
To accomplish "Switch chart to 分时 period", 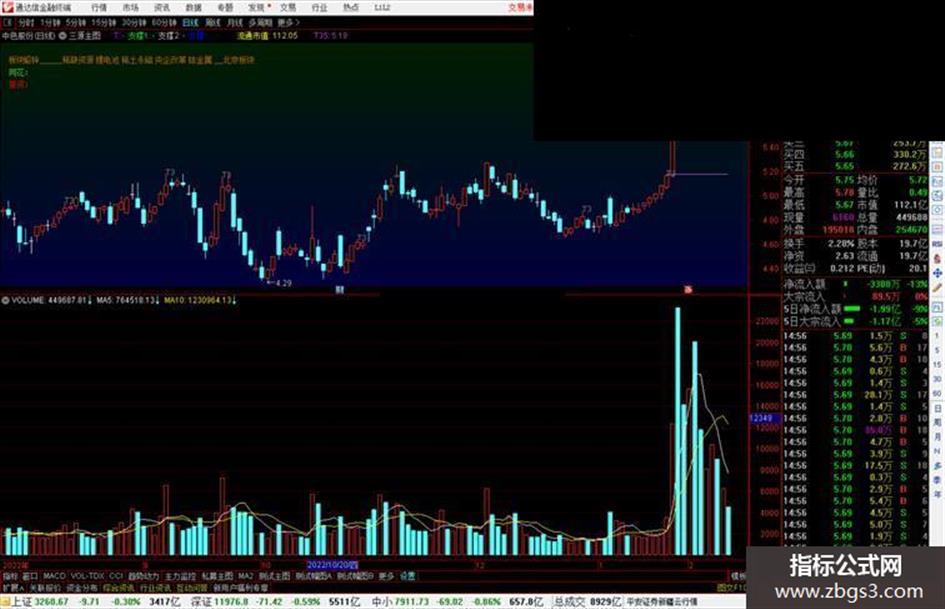I will [x=26, y=22].
